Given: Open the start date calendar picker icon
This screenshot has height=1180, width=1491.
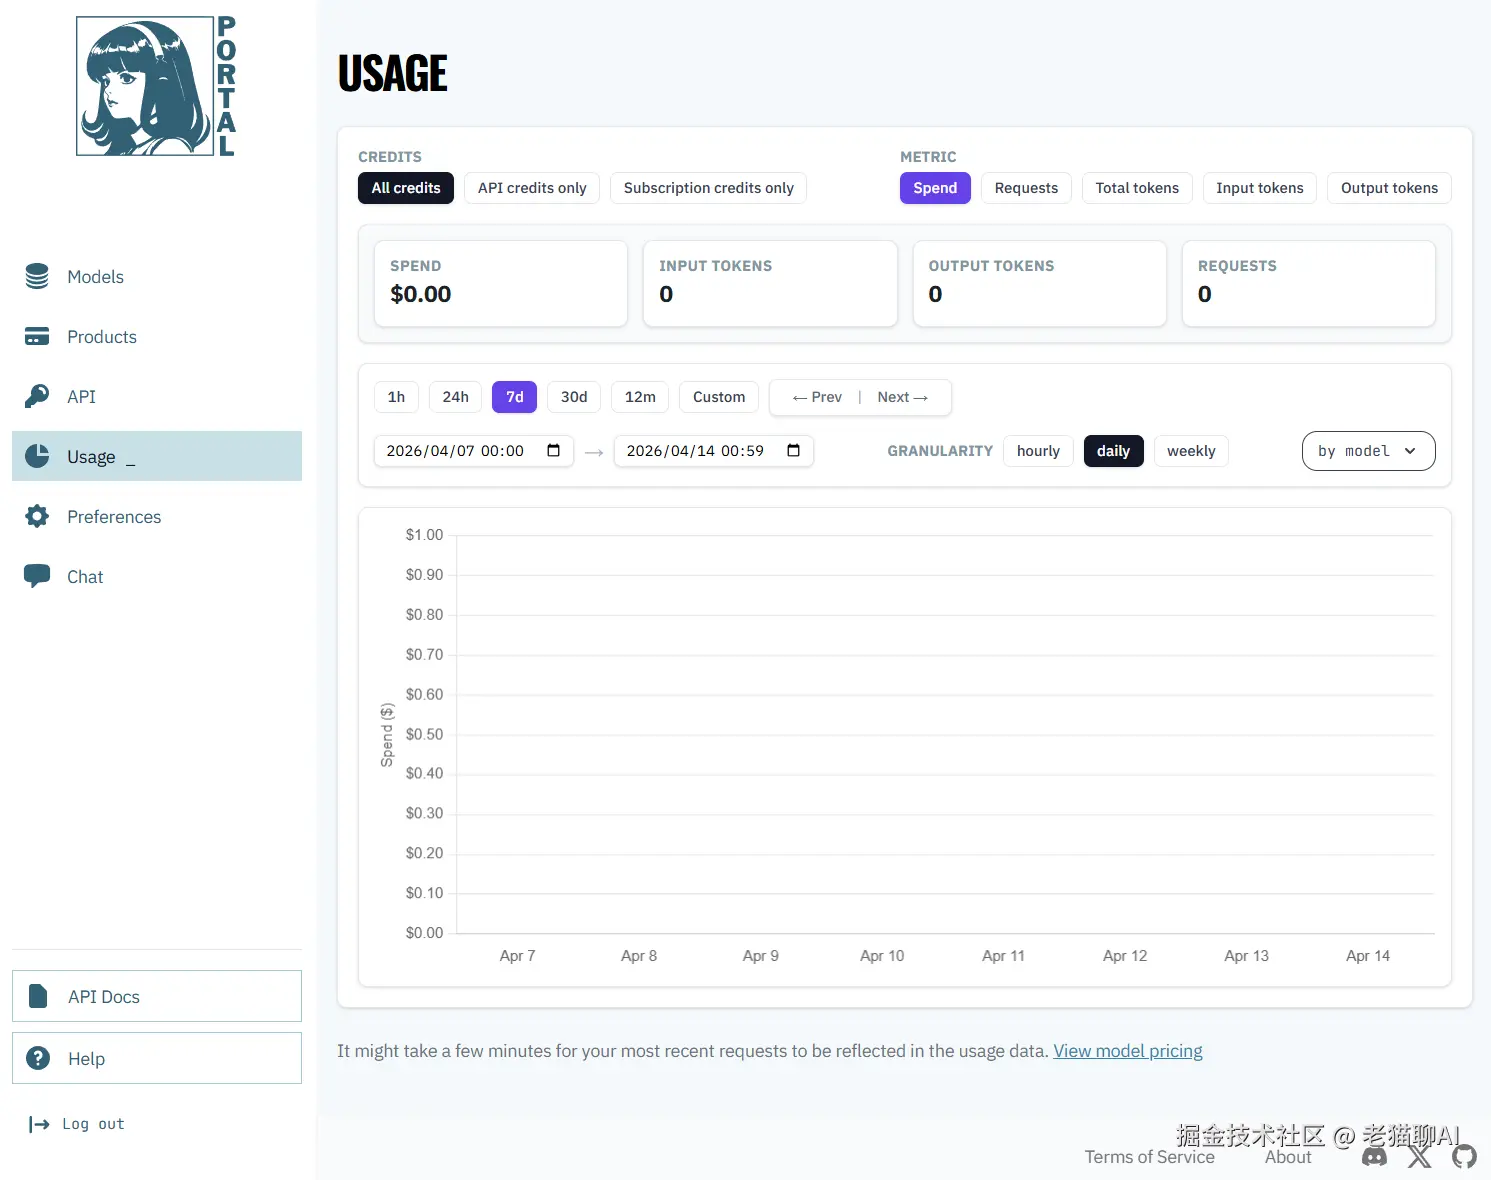Looking at the screenshot, I should (x=553, y=451).
